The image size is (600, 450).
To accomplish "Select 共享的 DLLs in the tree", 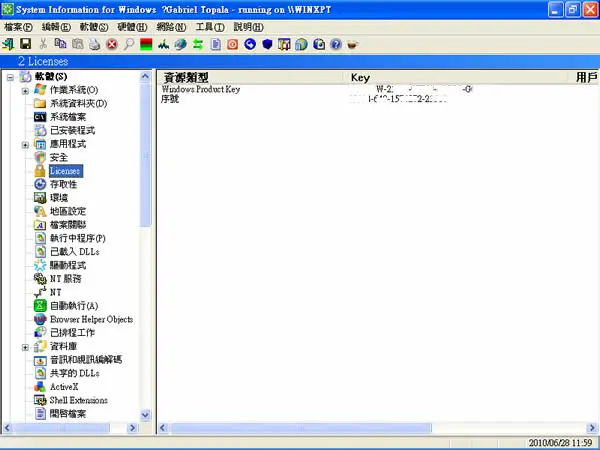I will click(75, 373).
